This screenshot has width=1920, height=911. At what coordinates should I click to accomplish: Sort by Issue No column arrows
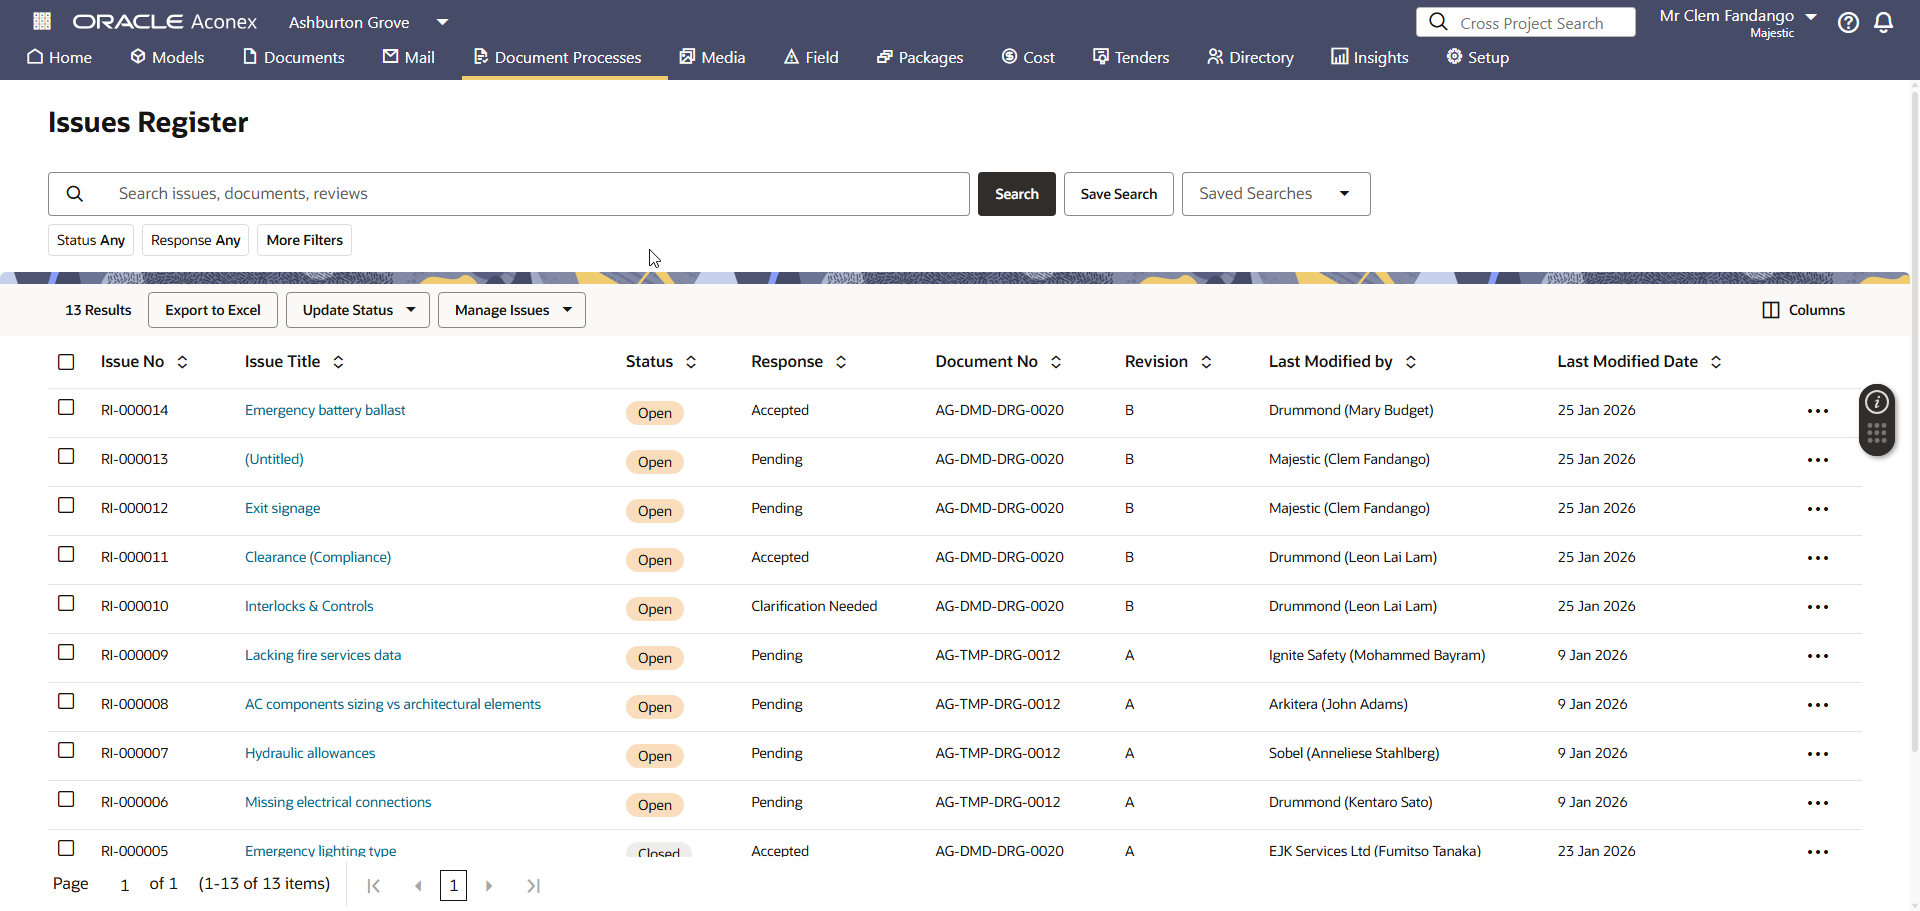click(x=182, y=362)
